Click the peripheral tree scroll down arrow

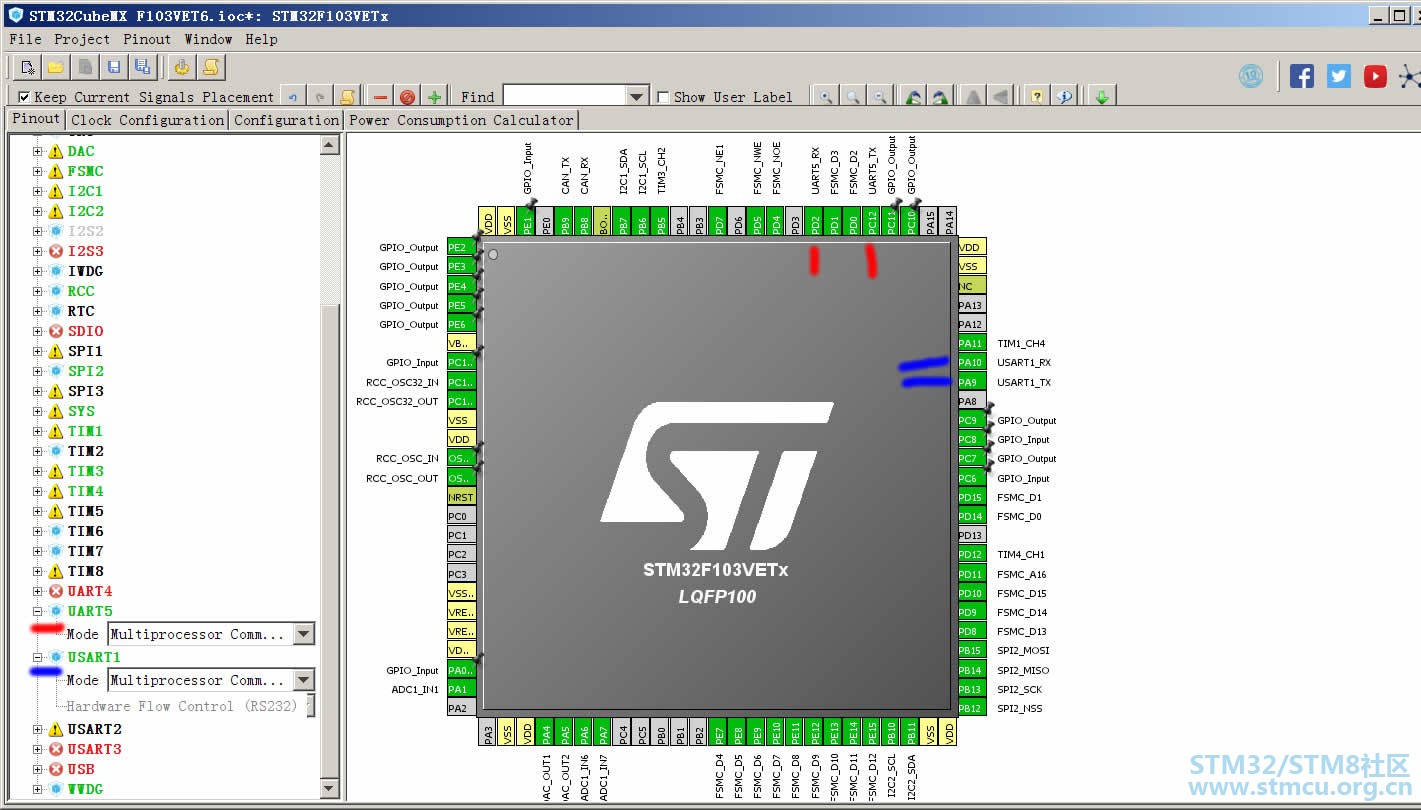[x=329, y=789]
